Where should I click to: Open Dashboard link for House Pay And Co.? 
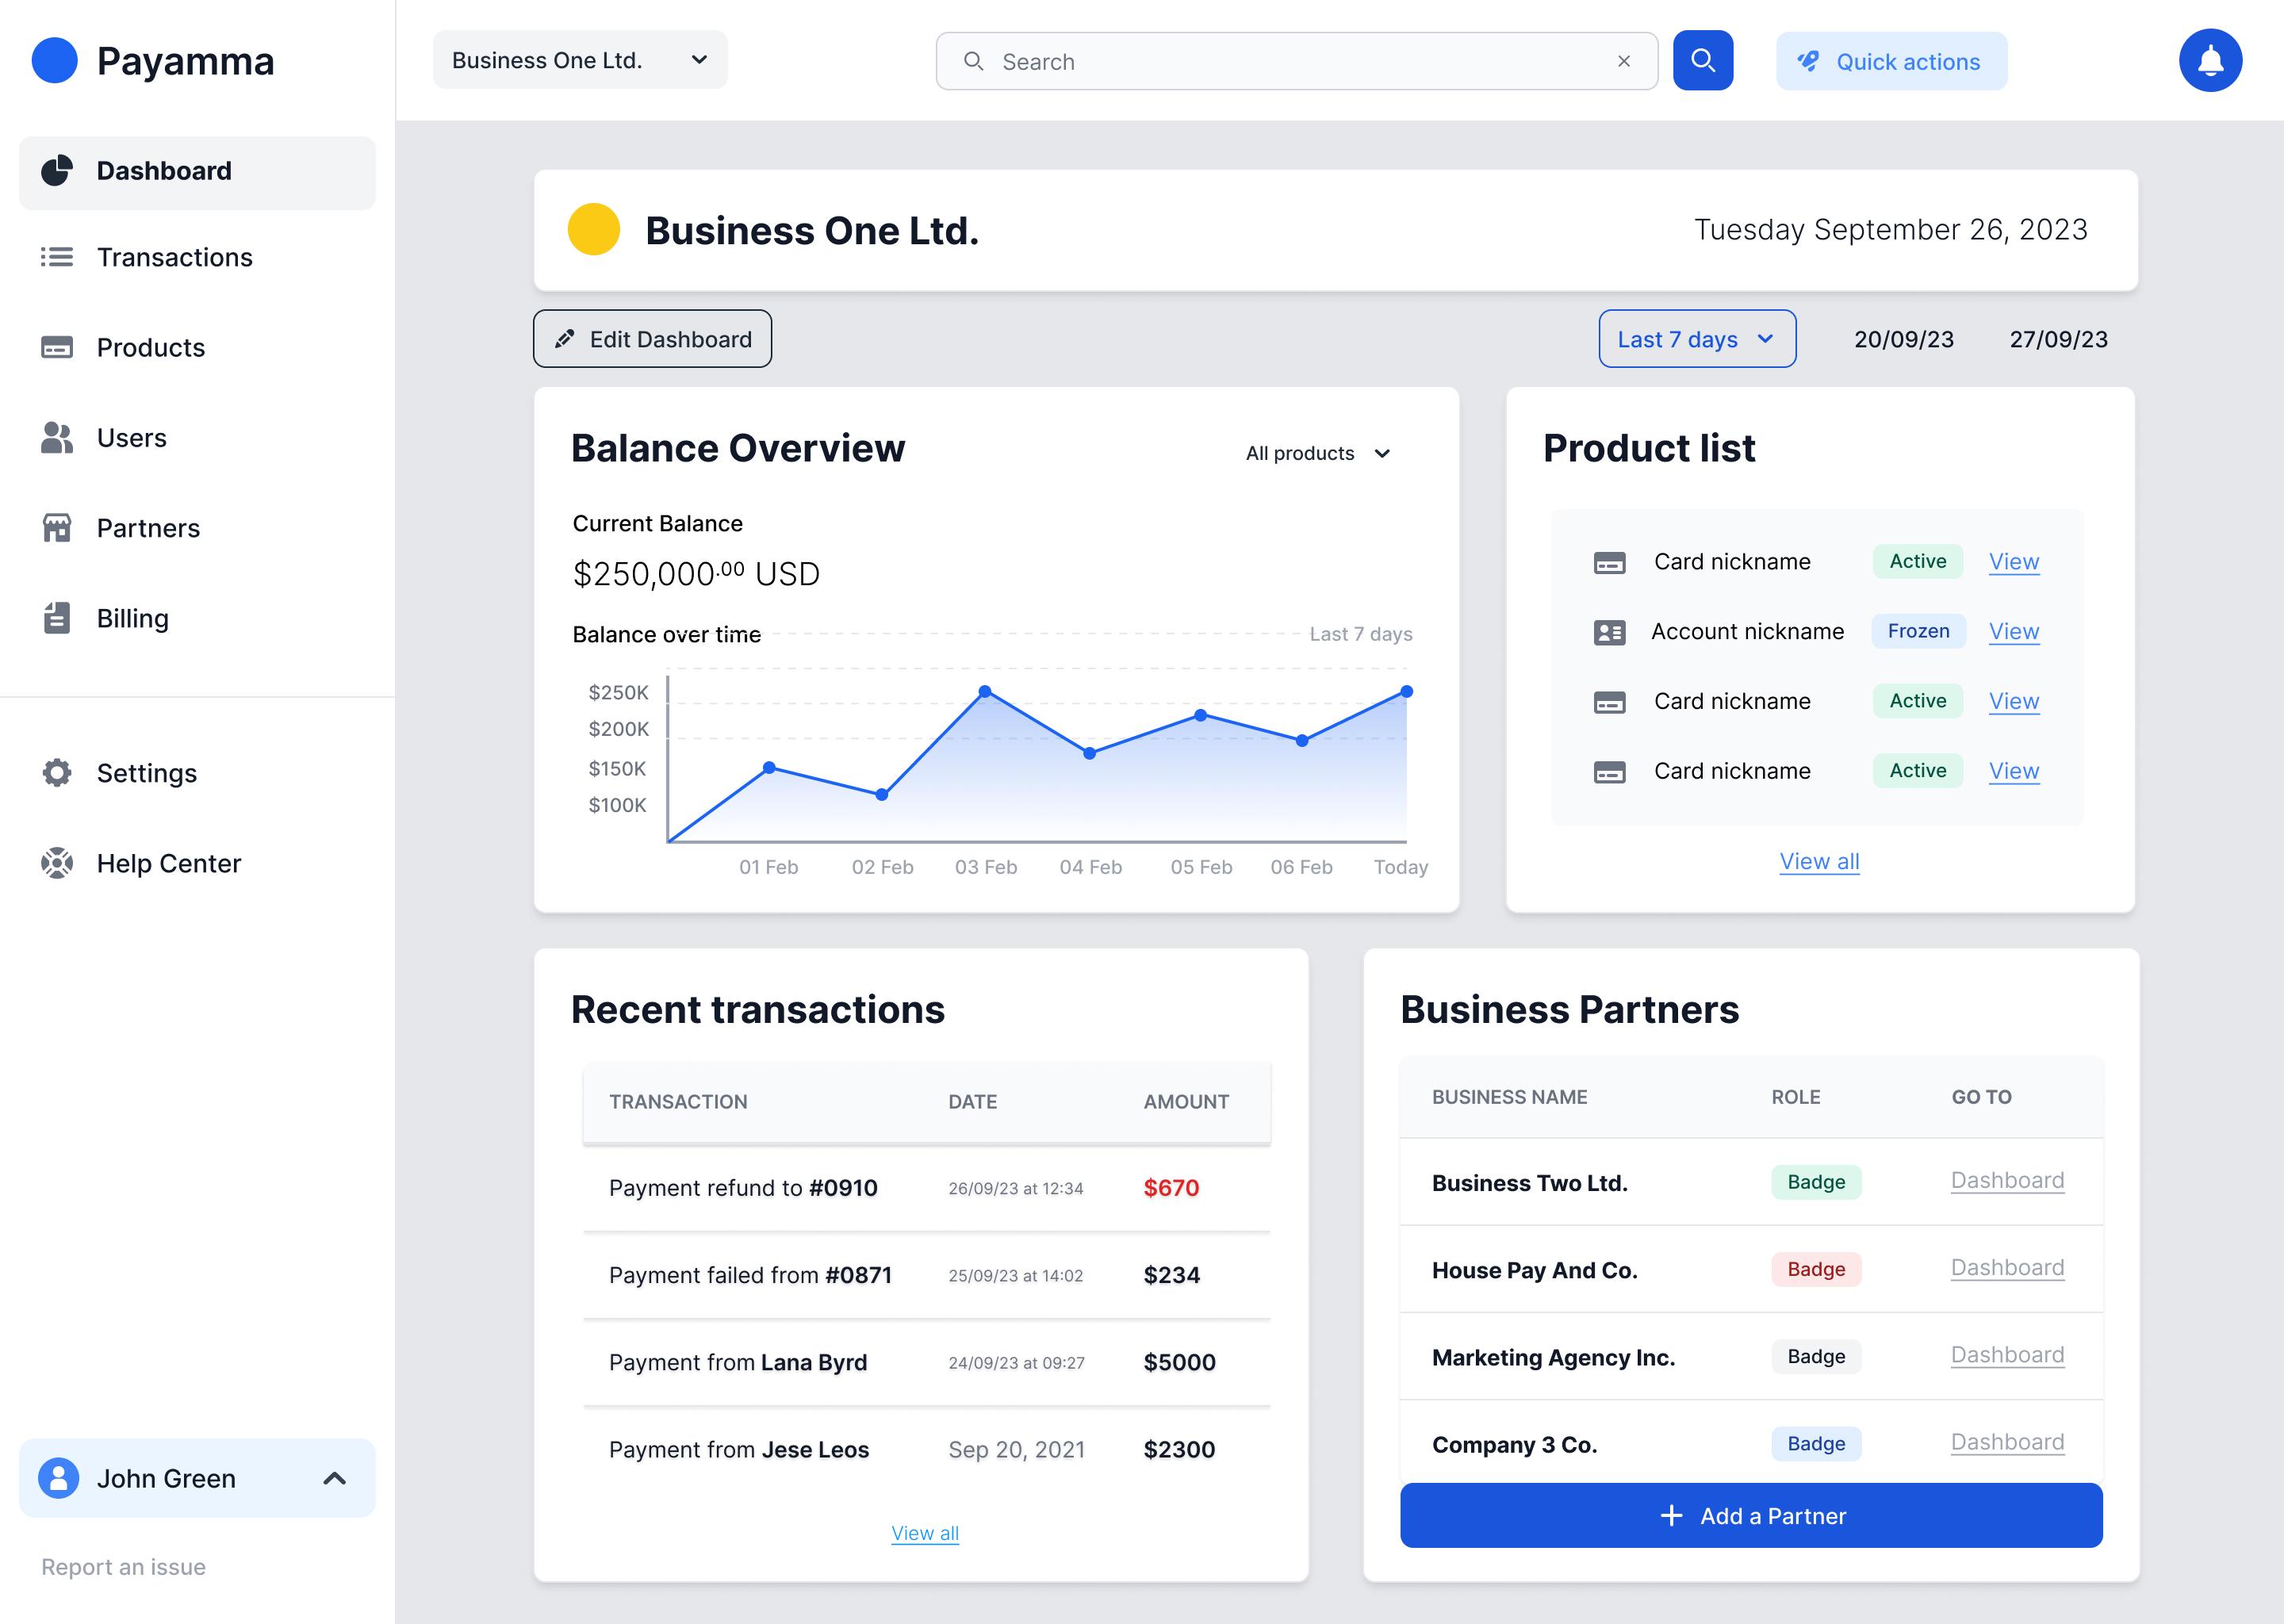pyautogui.click(x=2006, y=1268)
